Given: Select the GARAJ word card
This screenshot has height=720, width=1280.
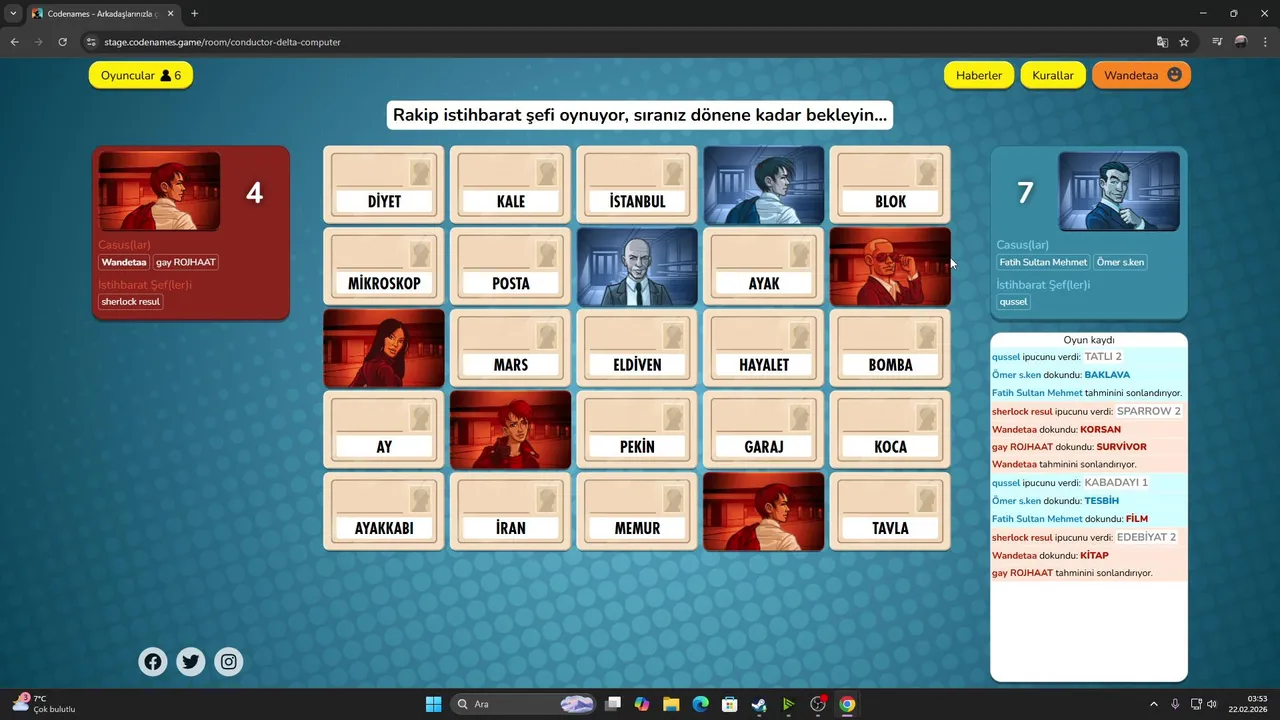Looking at the screenshot, I should 764,430.
